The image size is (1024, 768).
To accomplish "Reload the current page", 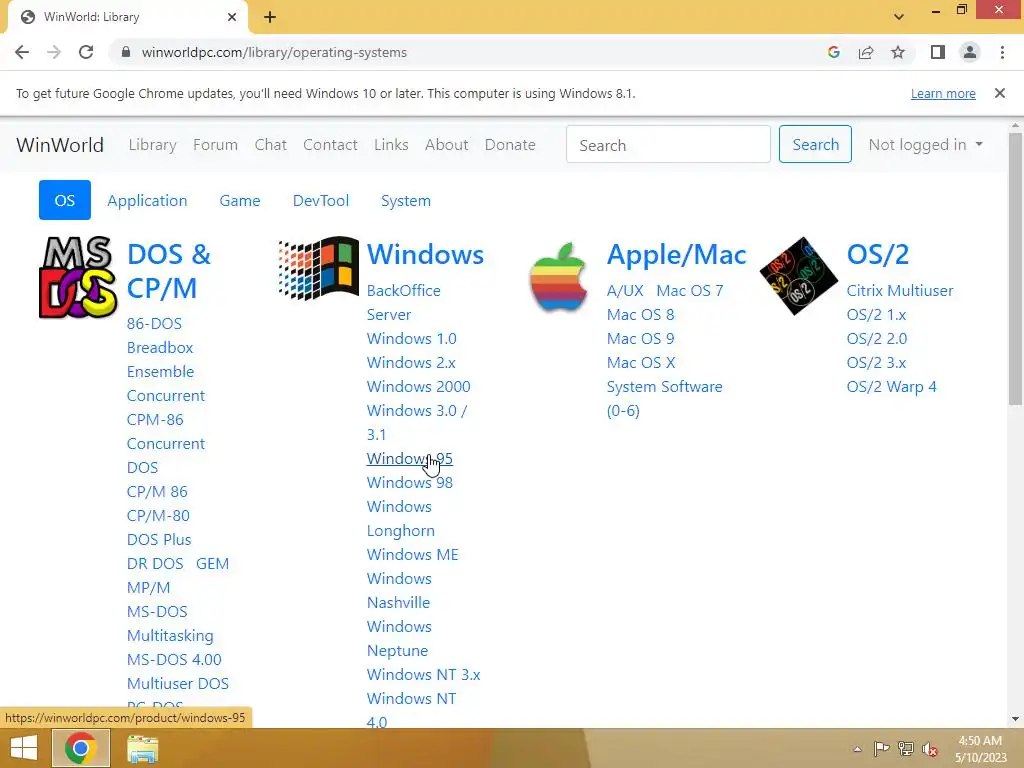I will 86,52.
